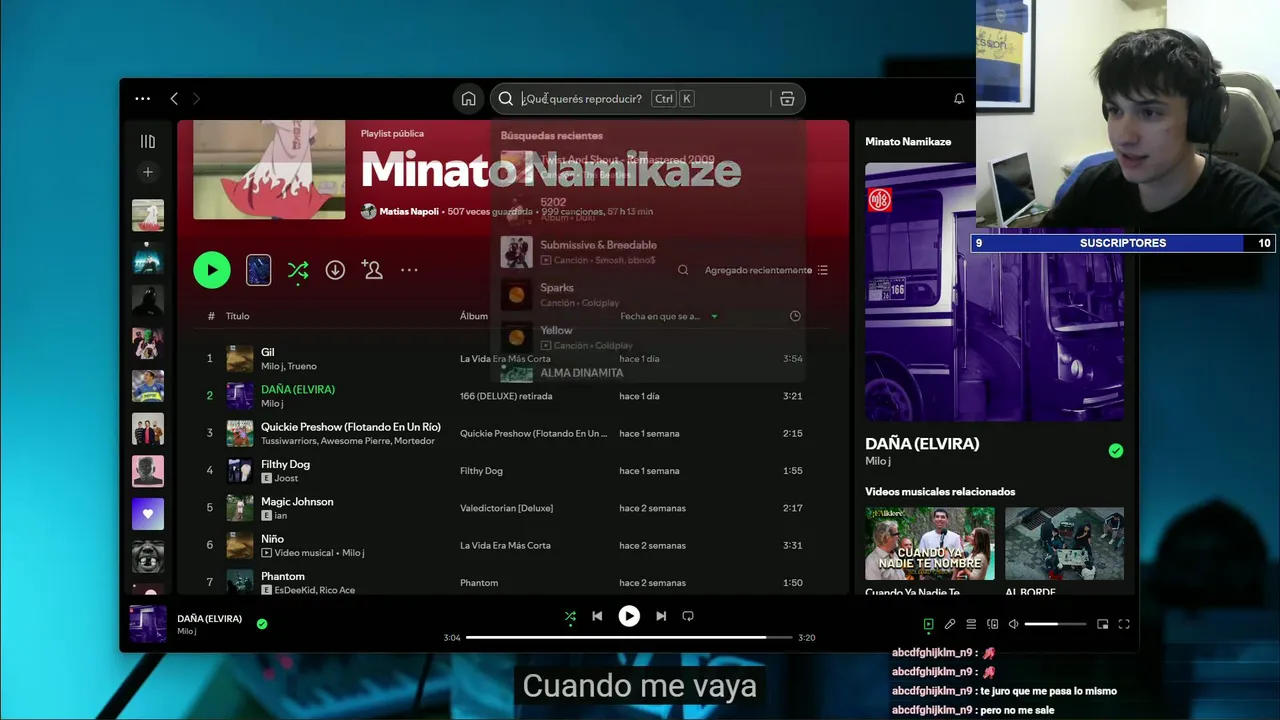Play the Minato Namikaze playlist
The image size is (1280, 720).
click(212, 270)
